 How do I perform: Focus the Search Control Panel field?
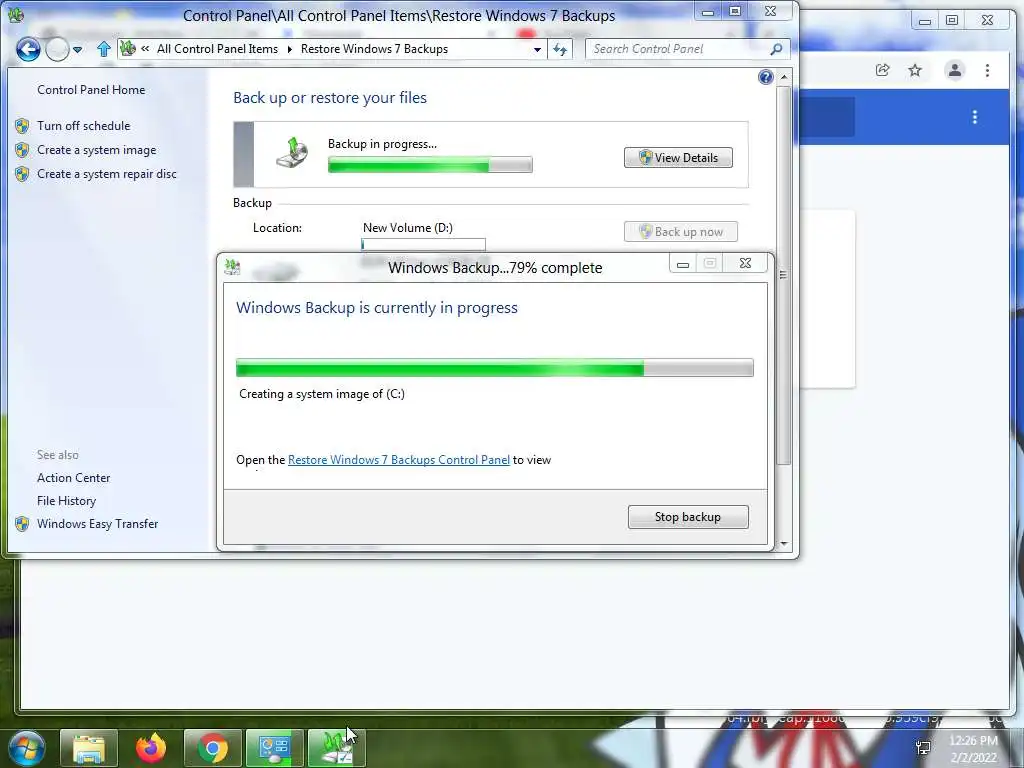click(679, 49)
